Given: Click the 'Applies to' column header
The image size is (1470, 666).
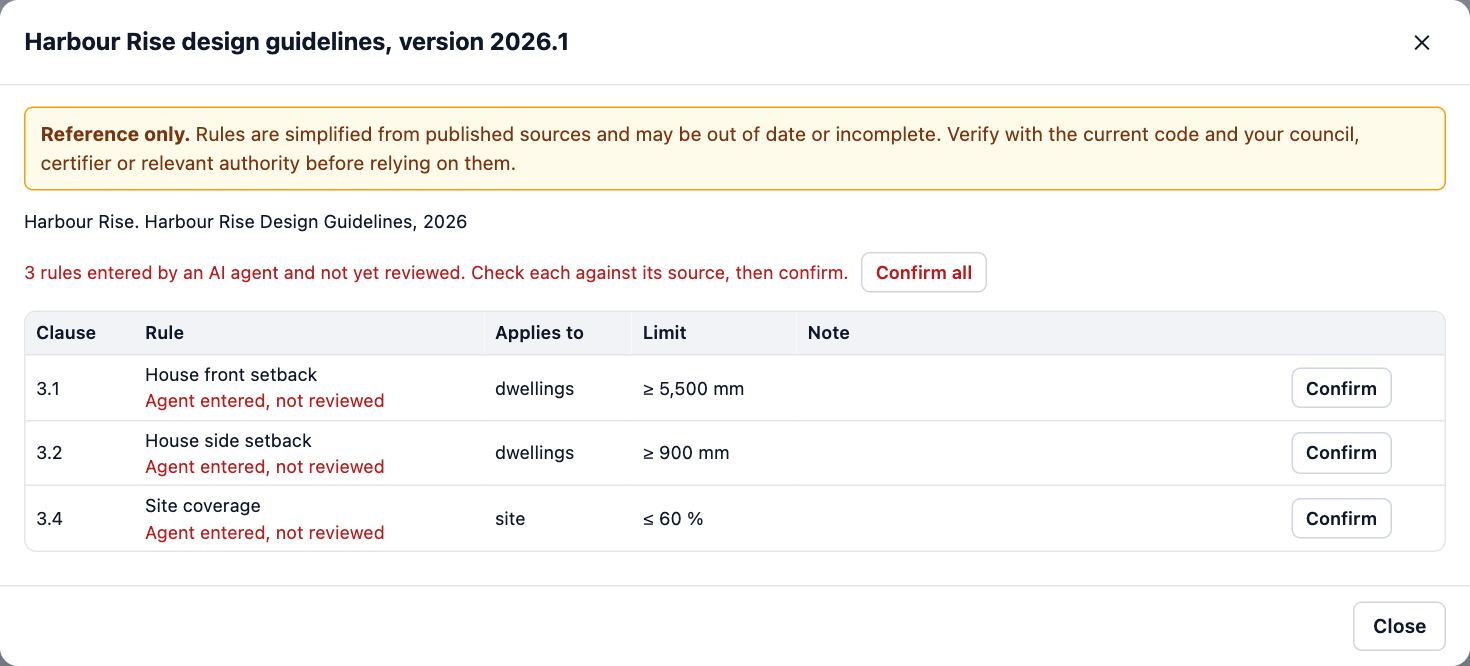Looking at the screenshot, I should pyautogui.click(x=539, y=333).
